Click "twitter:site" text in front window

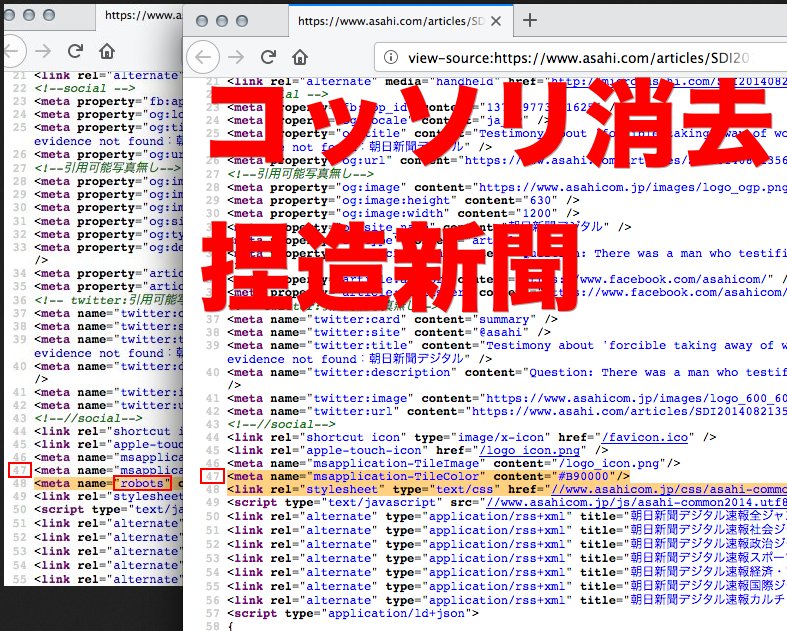pyautogui.click(x=357, y=332)
